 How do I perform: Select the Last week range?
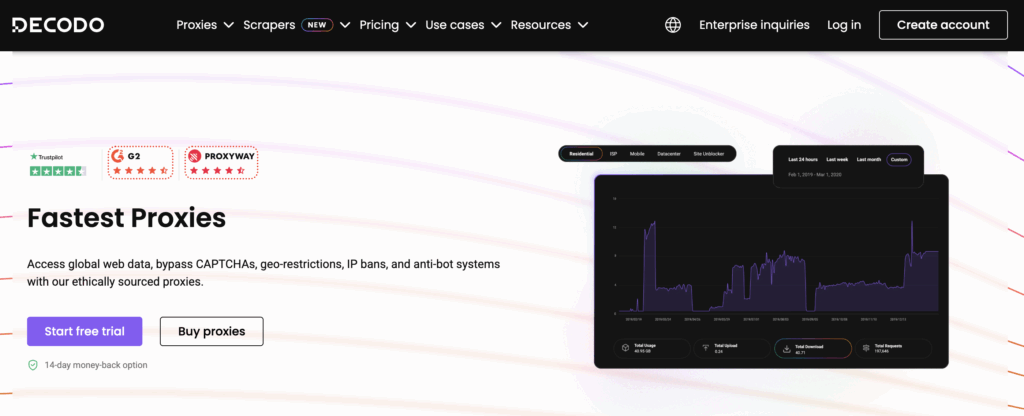click(x=837, y=159)
